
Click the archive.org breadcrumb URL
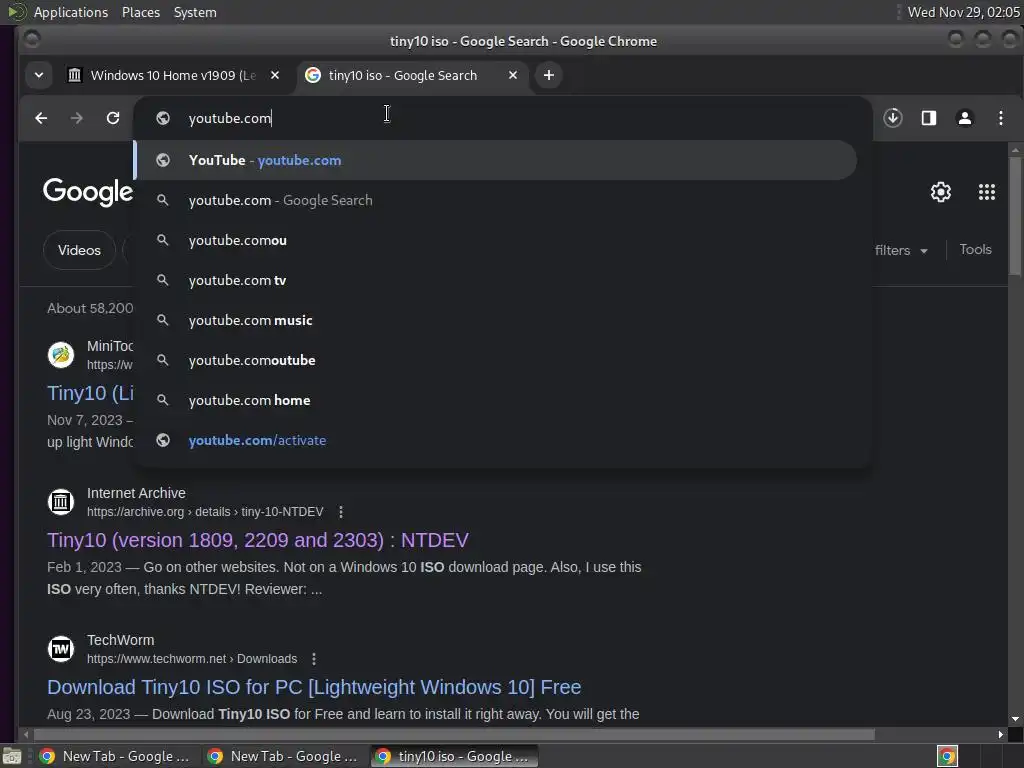pyautogui.click(x=205, y=512)
